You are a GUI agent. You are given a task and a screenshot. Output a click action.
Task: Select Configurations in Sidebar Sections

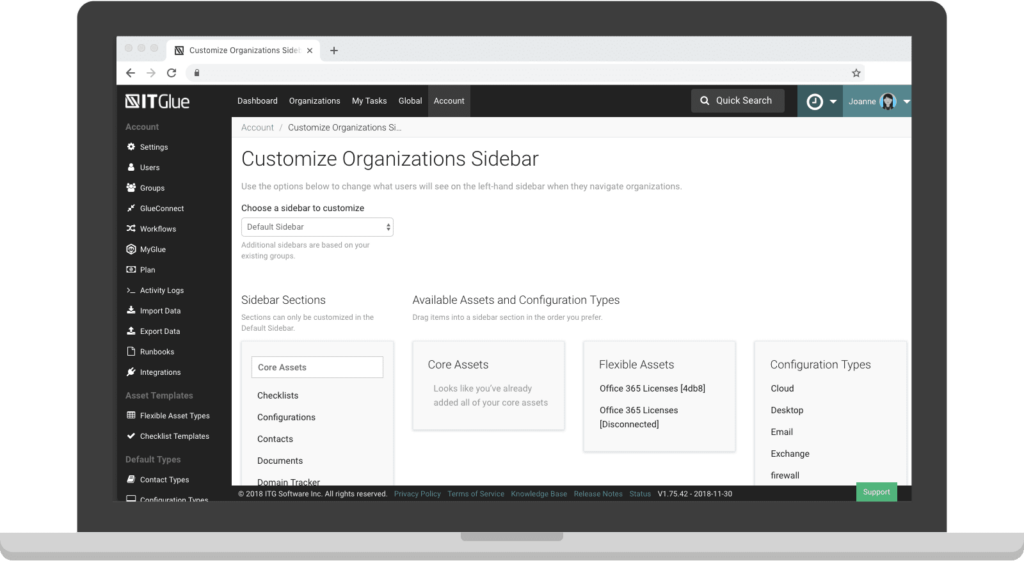(286, 417)
